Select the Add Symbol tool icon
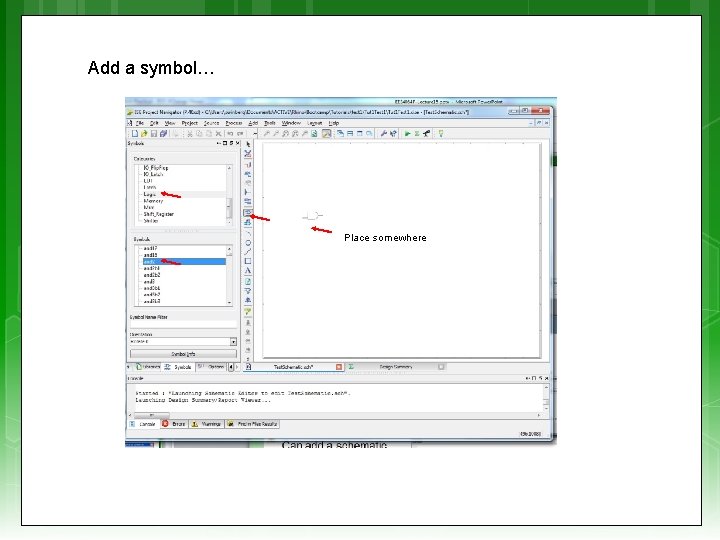This screenshot has width=720, height=540. coord(248,213)
